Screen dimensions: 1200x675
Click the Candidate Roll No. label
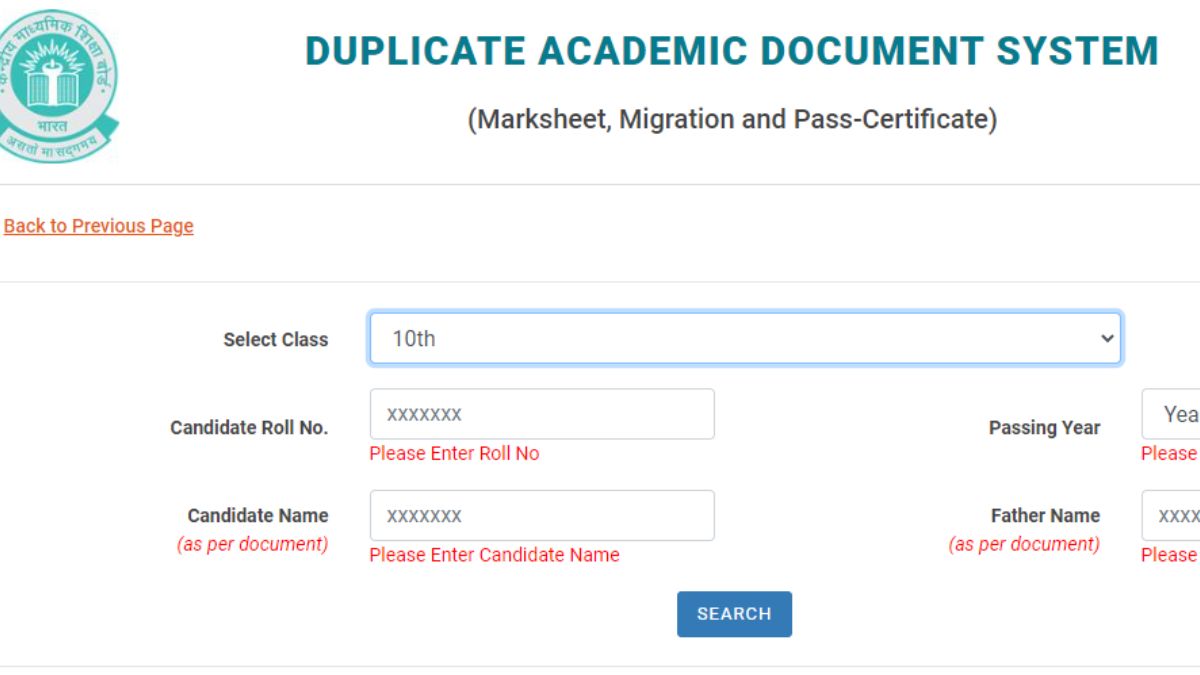(x=249, y=428)
